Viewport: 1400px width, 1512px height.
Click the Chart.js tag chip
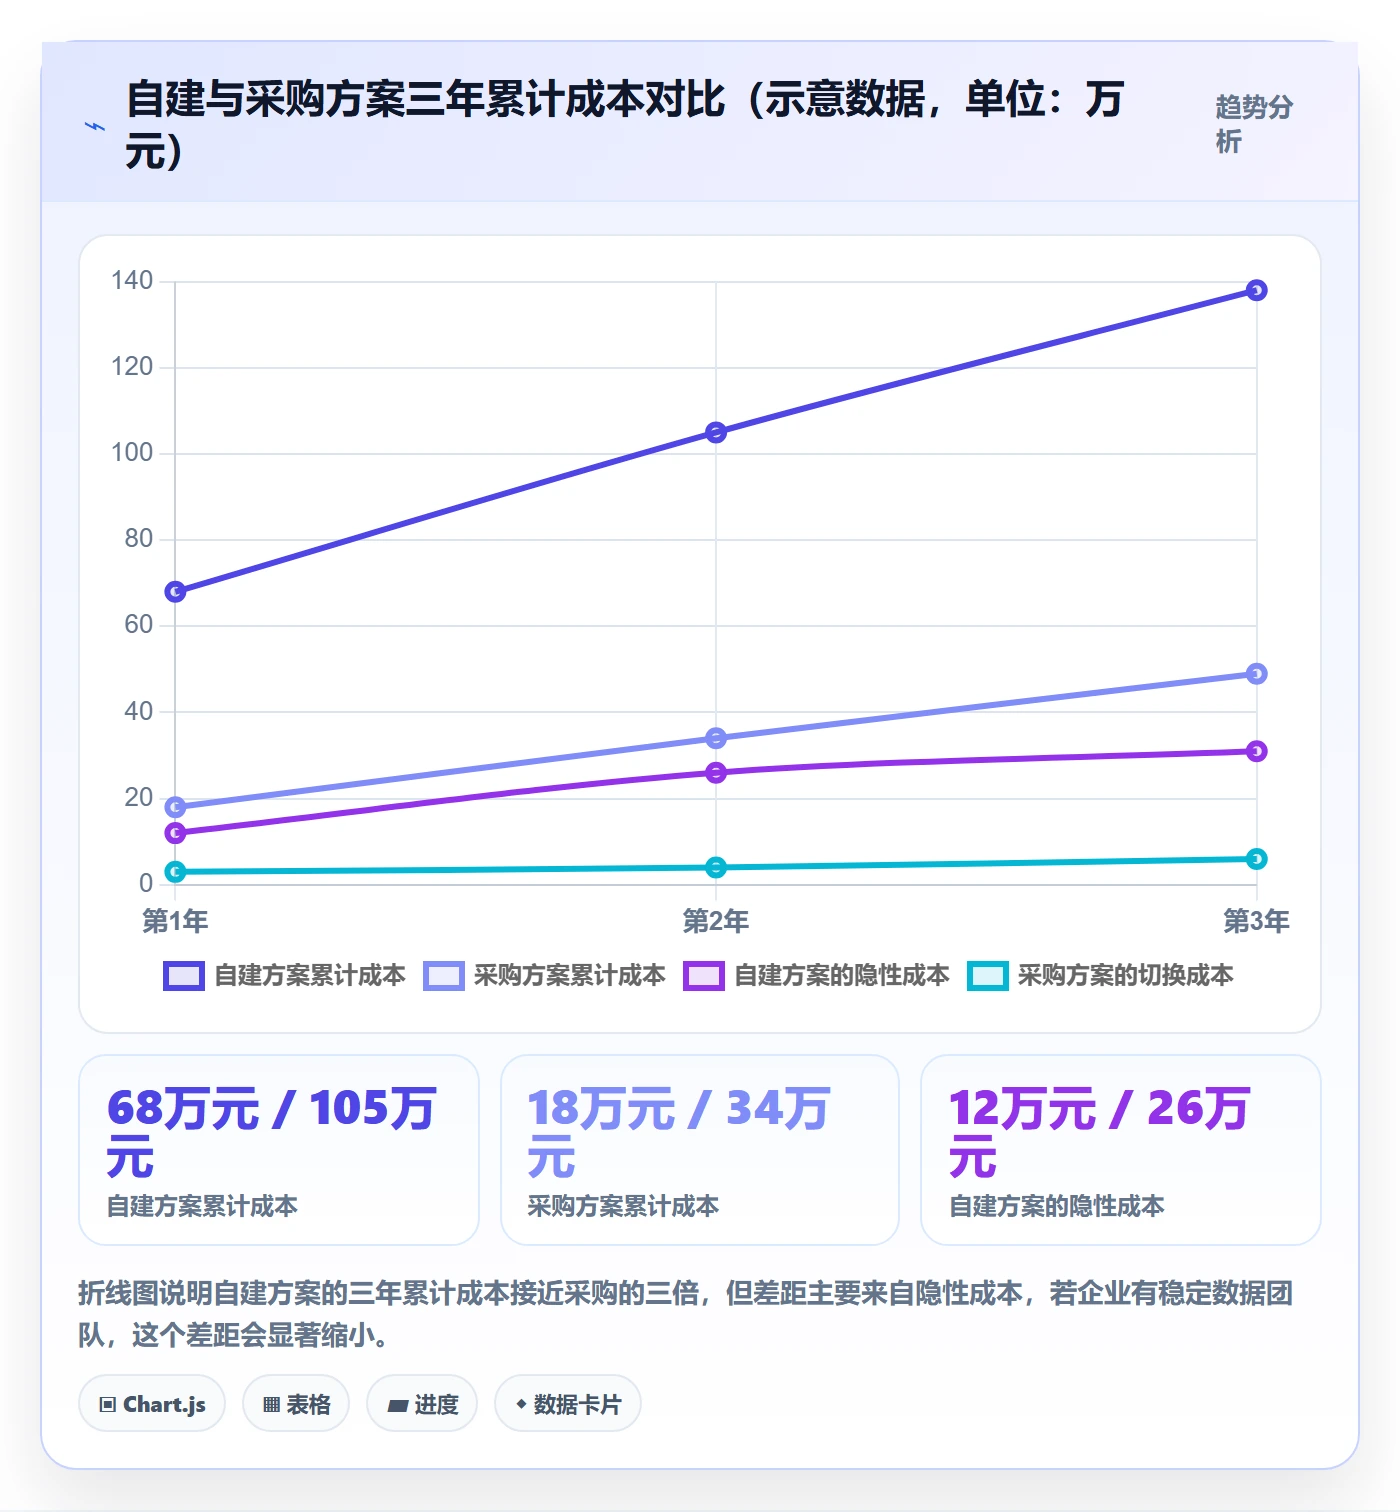152,1404
